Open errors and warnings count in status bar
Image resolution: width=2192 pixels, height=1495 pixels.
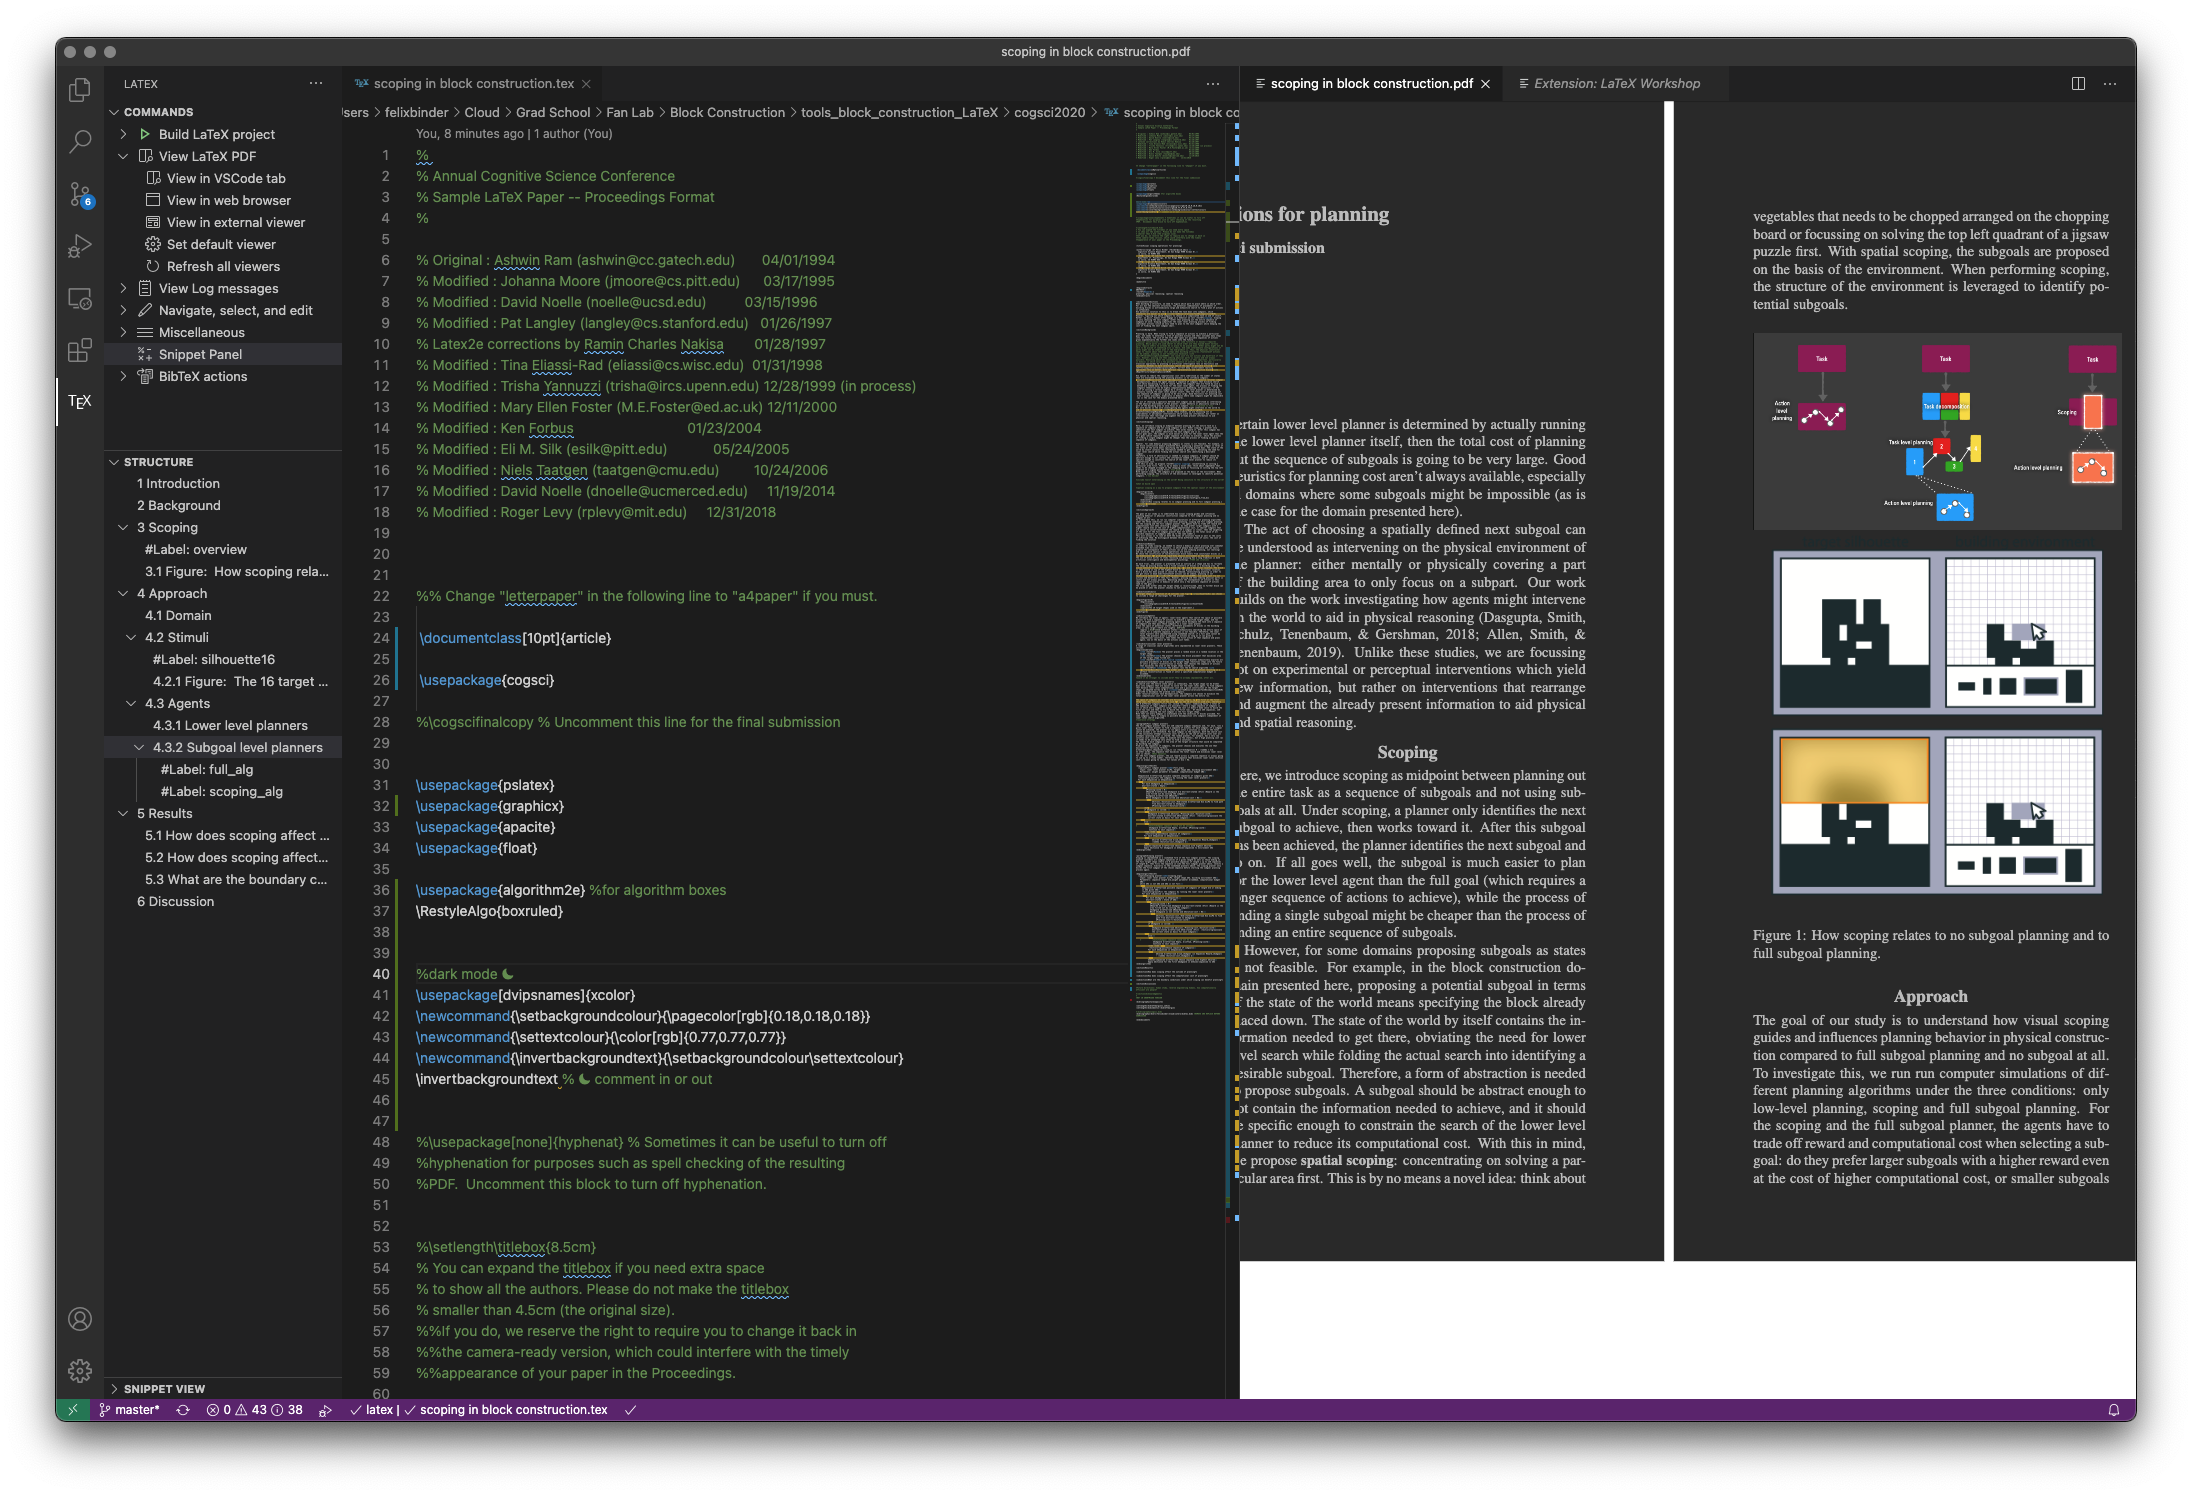(255, 1409)
